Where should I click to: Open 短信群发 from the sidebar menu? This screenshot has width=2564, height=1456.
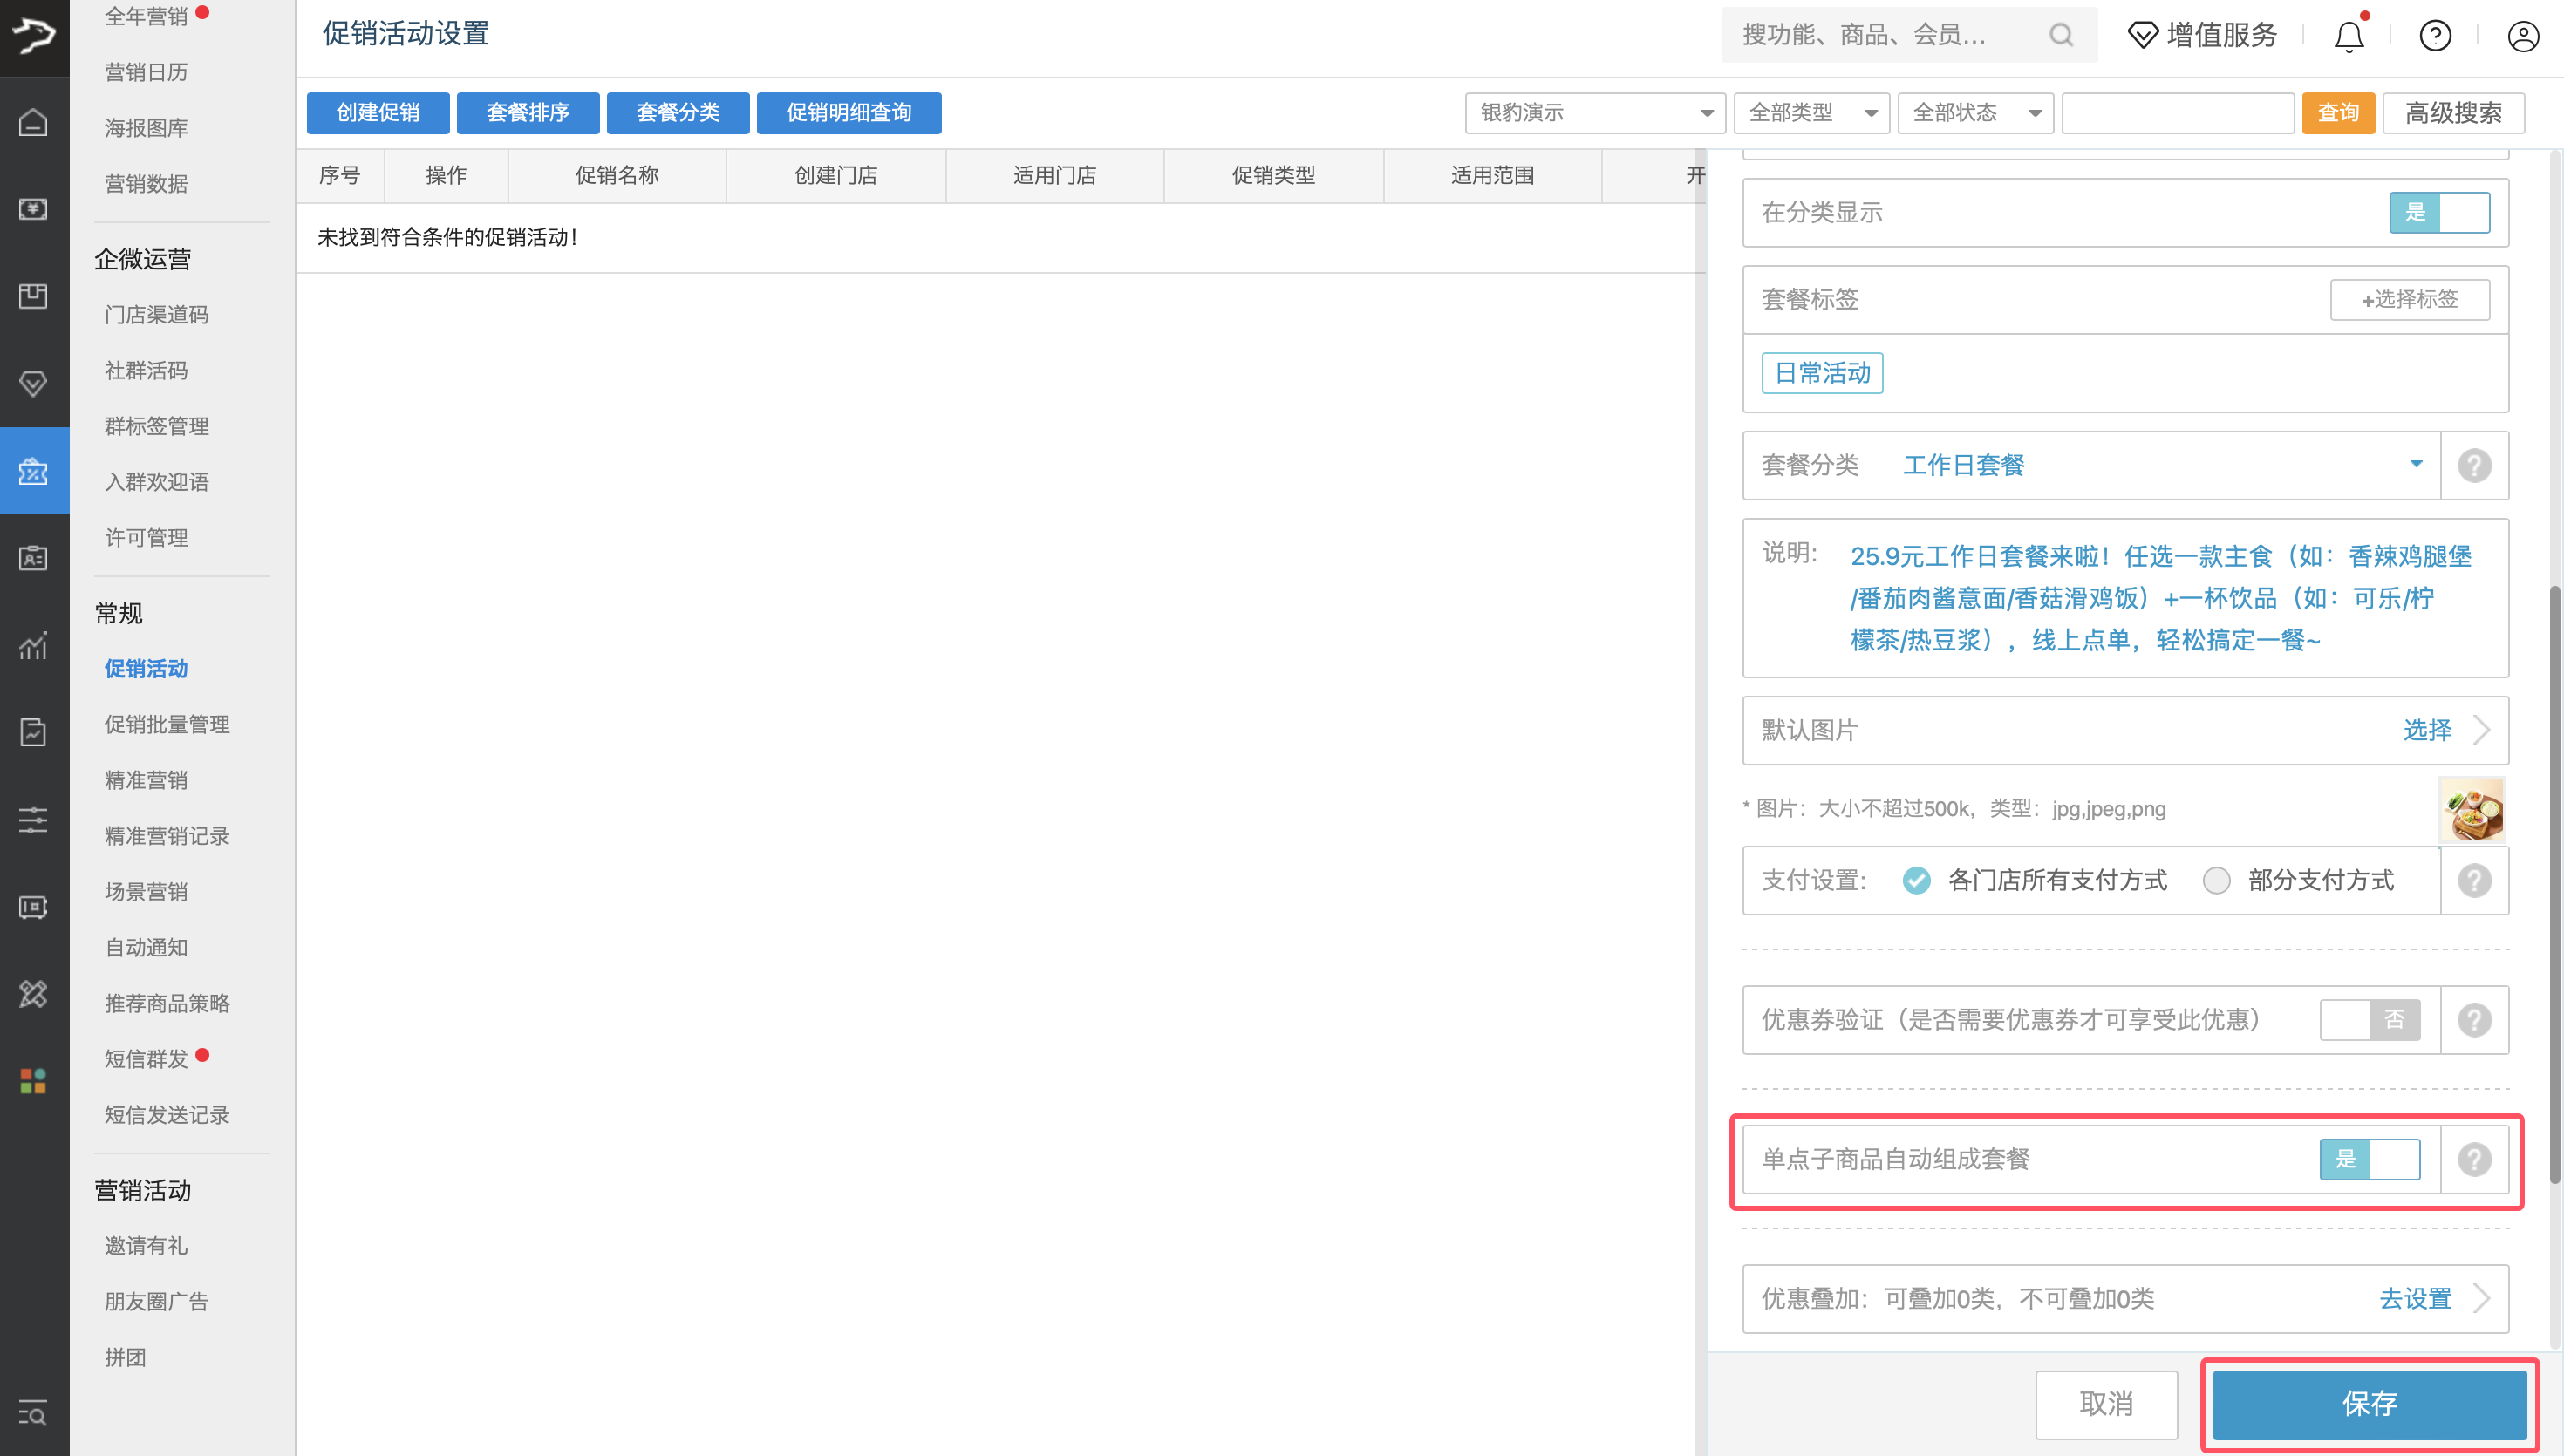146,1059
